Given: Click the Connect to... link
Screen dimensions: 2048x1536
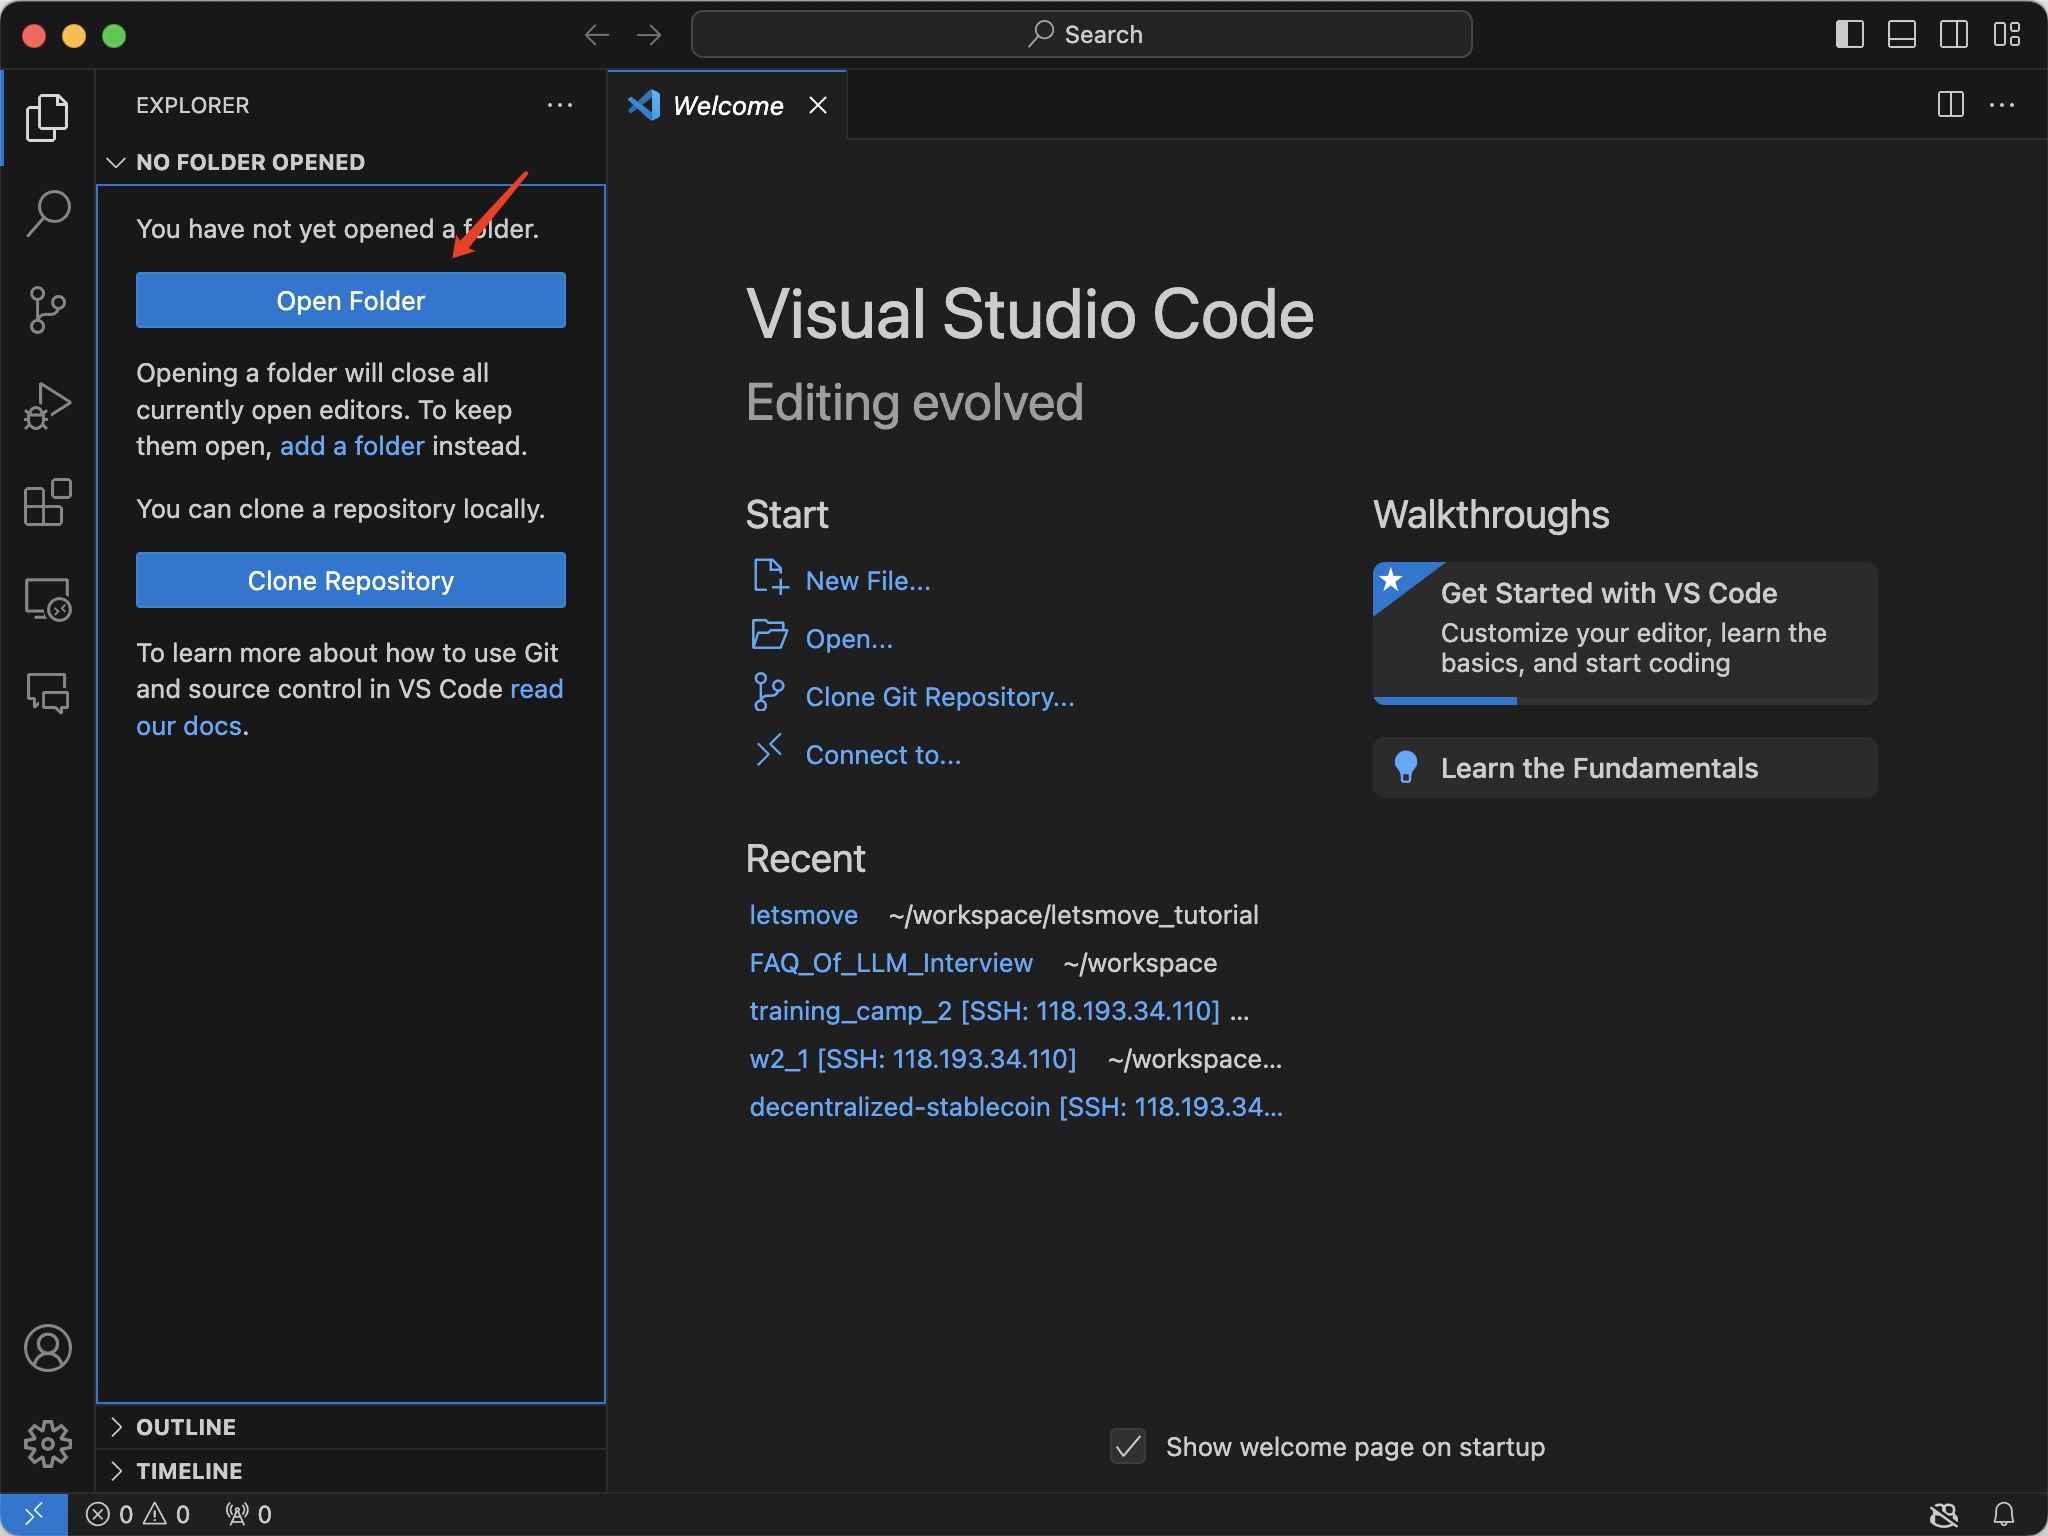Looking at the screenshot, I should tap(883, 755).
